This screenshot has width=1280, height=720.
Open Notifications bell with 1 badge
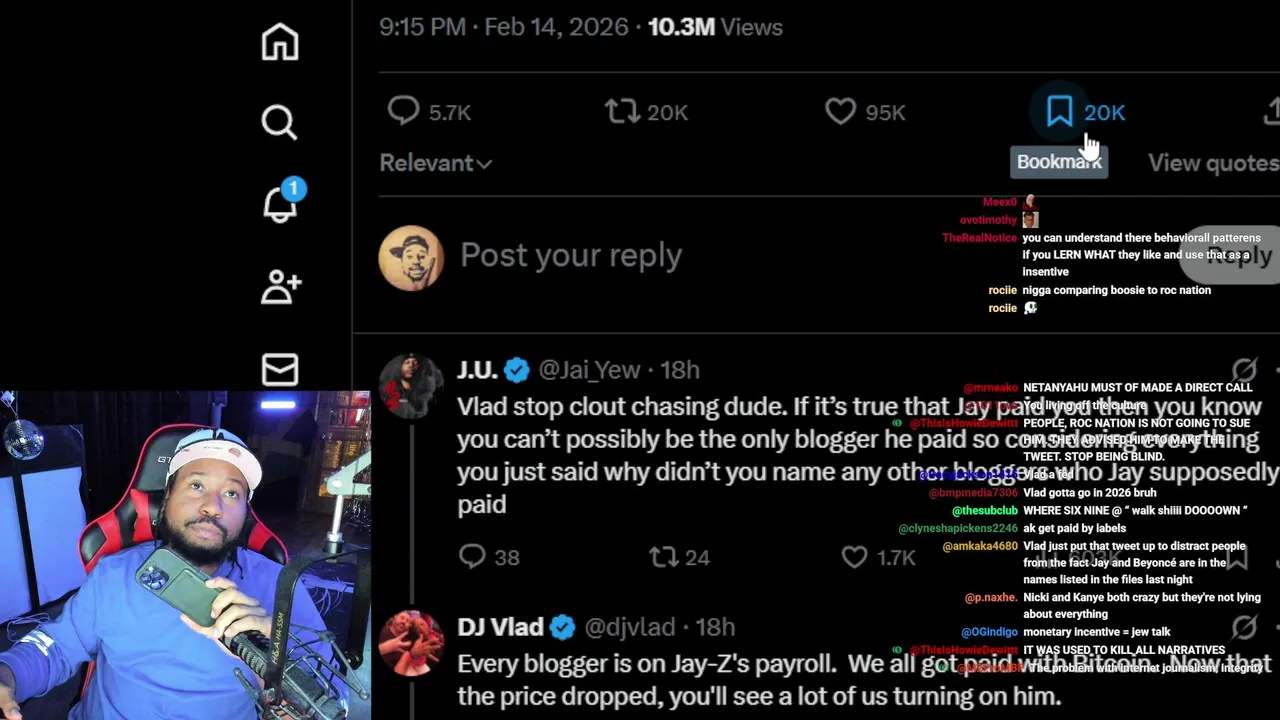click(x=282, y=201)
